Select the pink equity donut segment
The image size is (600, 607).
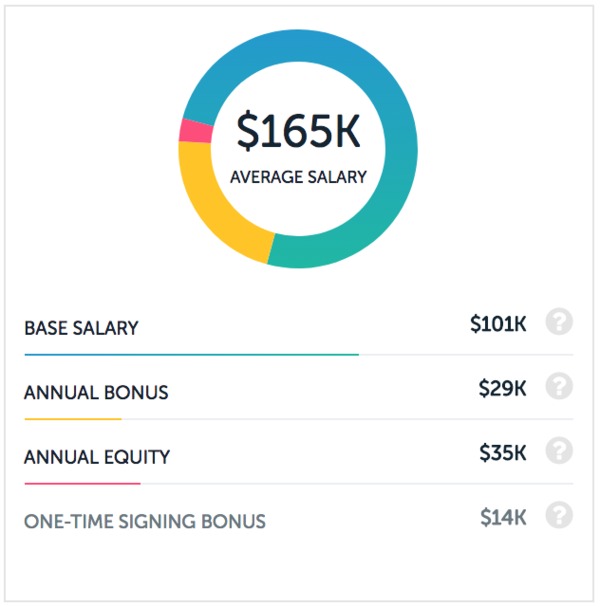[195, 131]
